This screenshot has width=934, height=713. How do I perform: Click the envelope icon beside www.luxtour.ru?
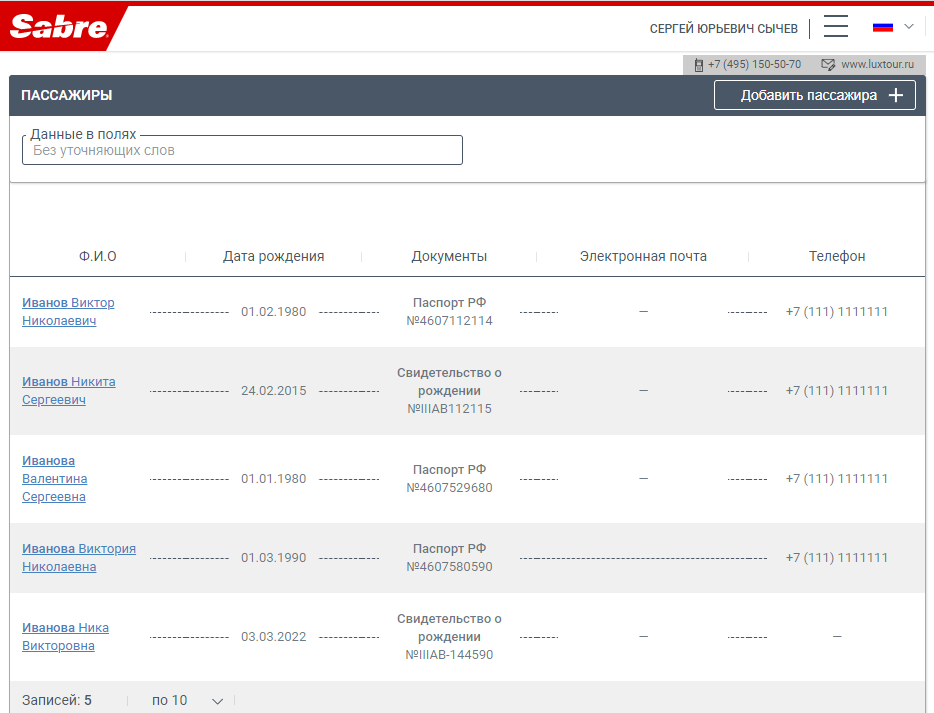click(828, 64)
